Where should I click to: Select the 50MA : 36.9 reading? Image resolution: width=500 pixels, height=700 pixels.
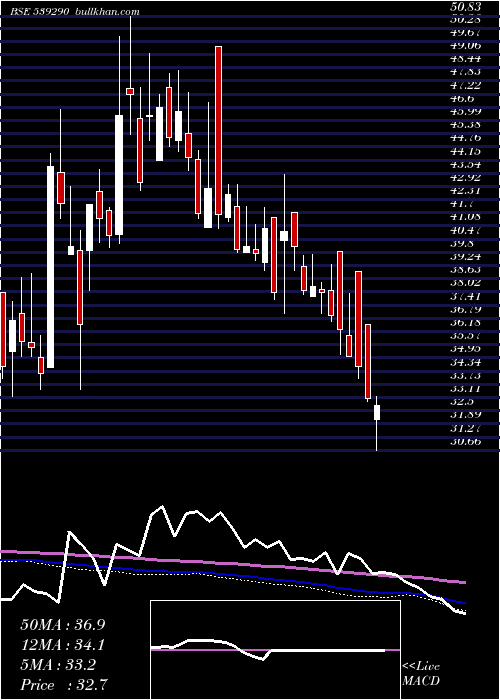(62, 625)
